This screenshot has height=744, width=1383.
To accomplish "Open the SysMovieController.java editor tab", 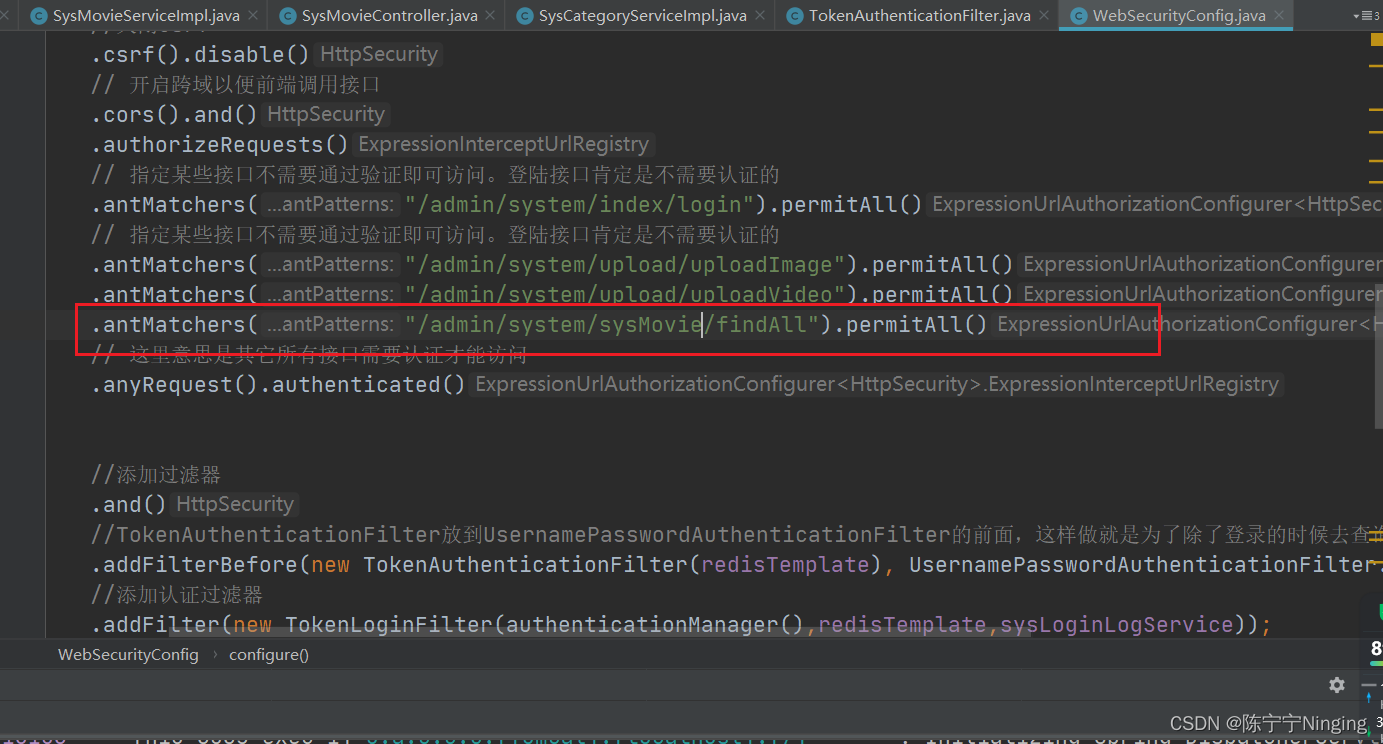I will coord(389,16).
